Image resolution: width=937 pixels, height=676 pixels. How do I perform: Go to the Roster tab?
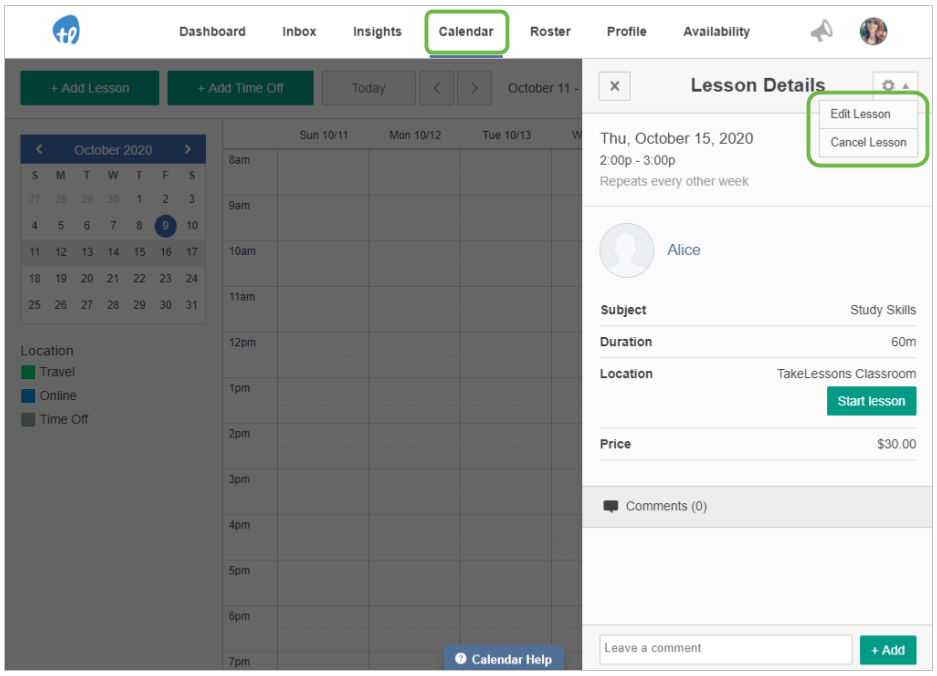tap(550, 32)
